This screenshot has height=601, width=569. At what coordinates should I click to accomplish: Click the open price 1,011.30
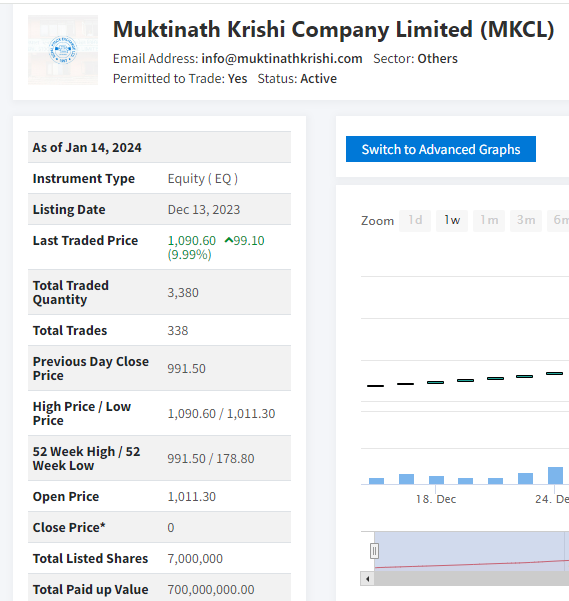click(192, 497)
